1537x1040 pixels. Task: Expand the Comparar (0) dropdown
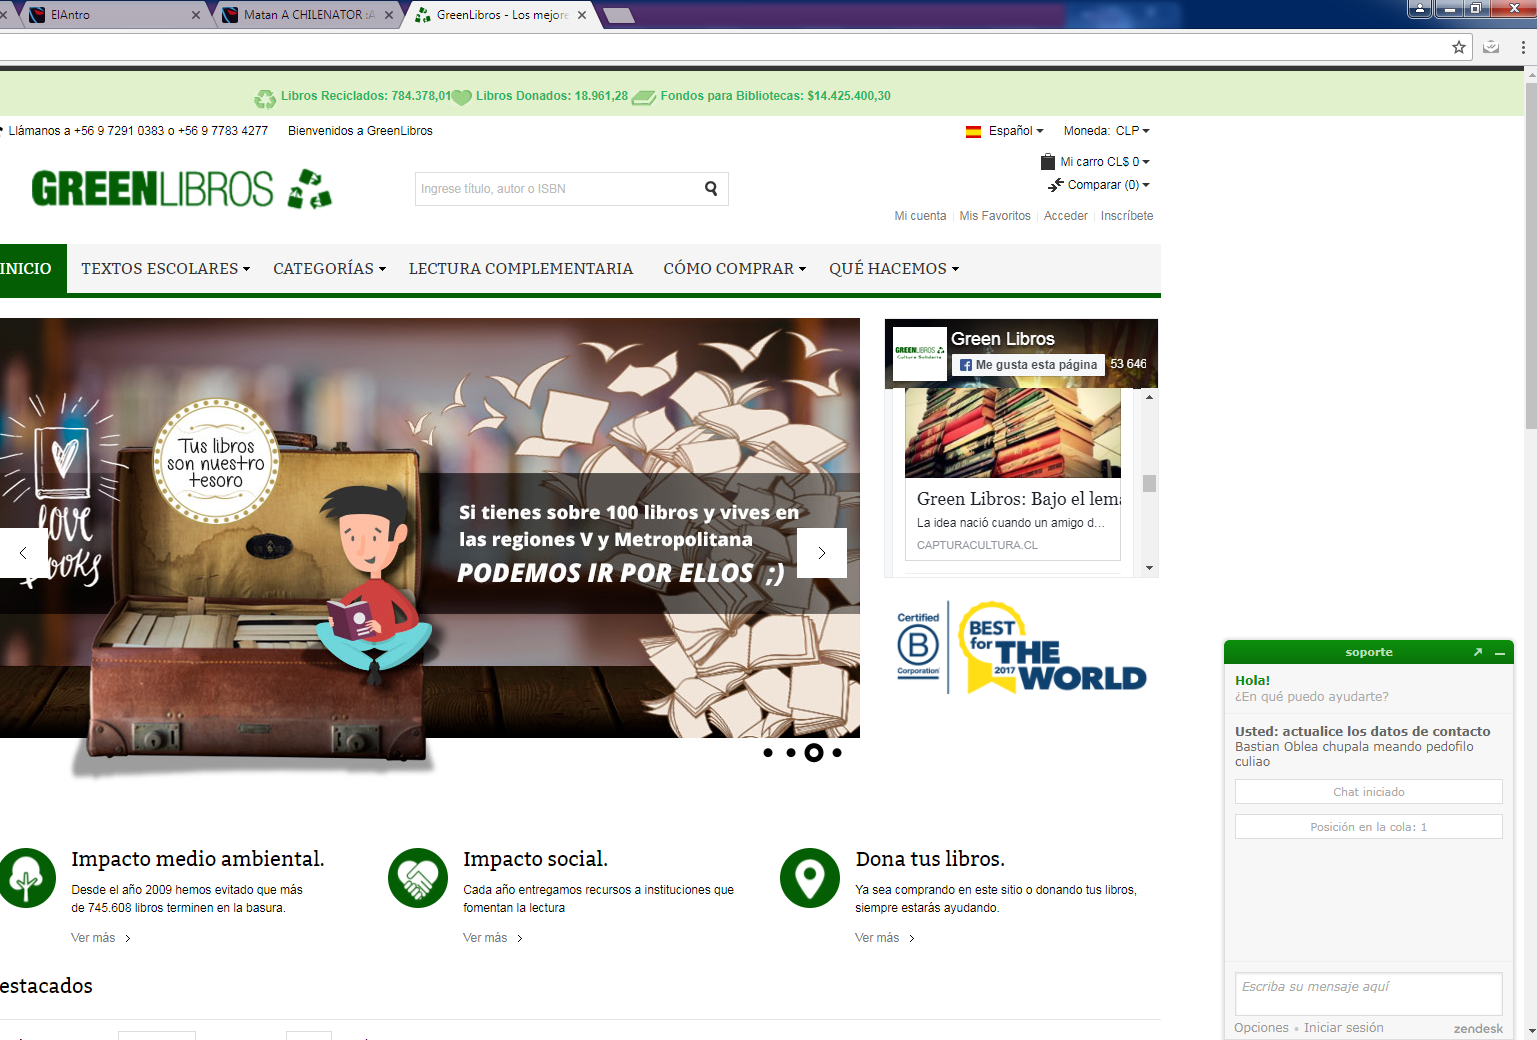(1109, 185)
